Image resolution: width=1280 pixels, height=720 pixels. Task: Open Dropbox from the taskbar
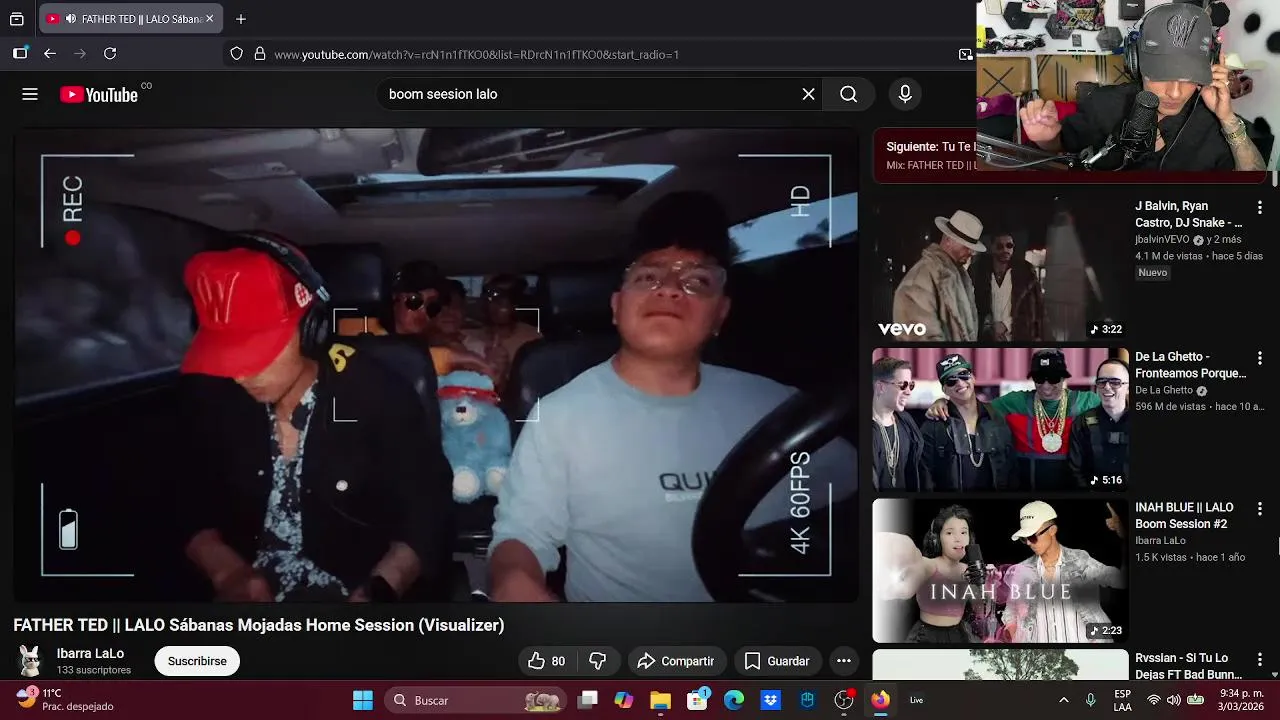pyautogui.click(x=770, y=700)
